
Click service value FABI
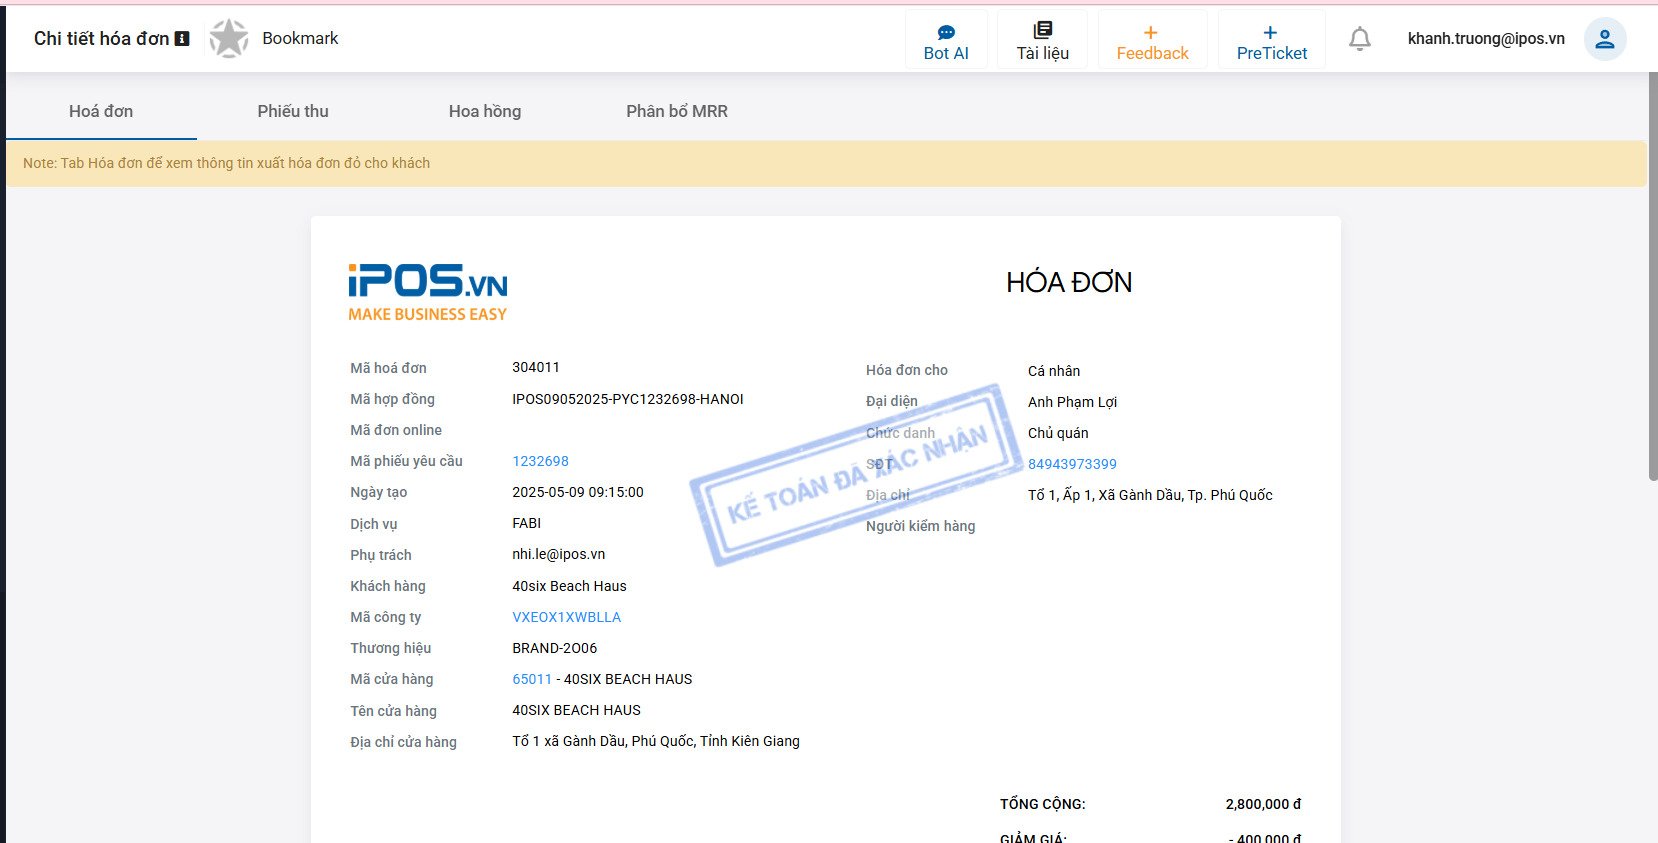527,523
